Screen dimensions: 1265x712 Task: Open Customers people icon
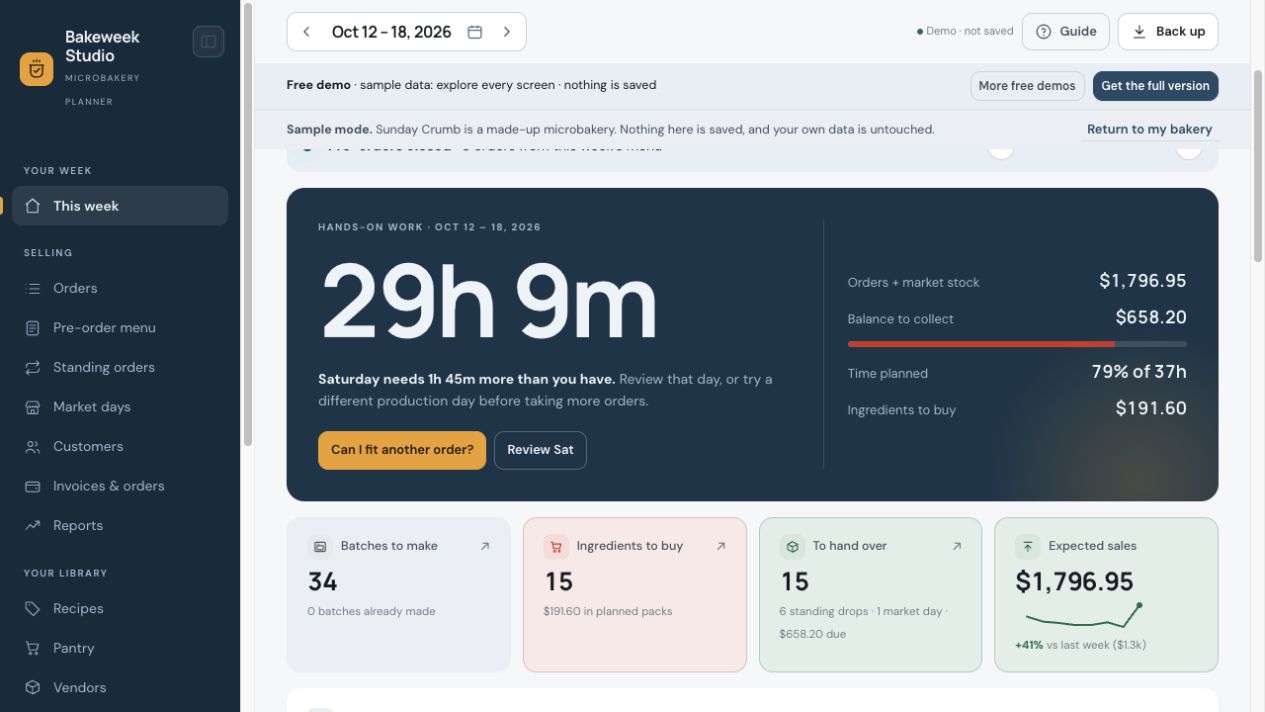tap(33, 447)
